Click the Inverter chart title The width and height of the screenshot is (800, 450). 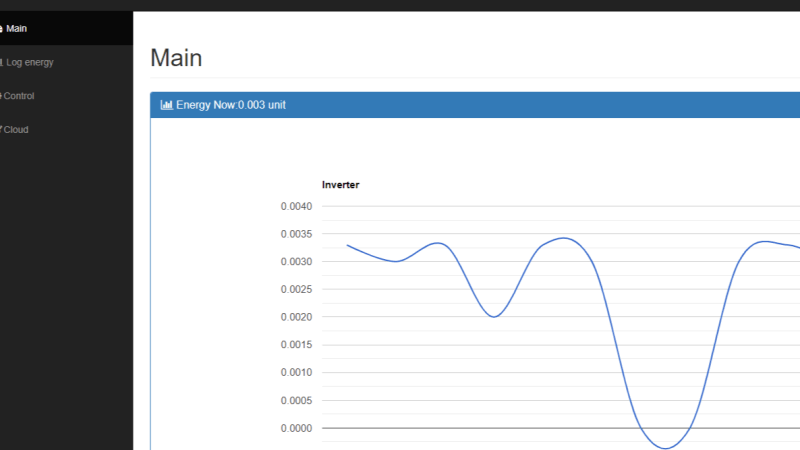tap(340, 185)
